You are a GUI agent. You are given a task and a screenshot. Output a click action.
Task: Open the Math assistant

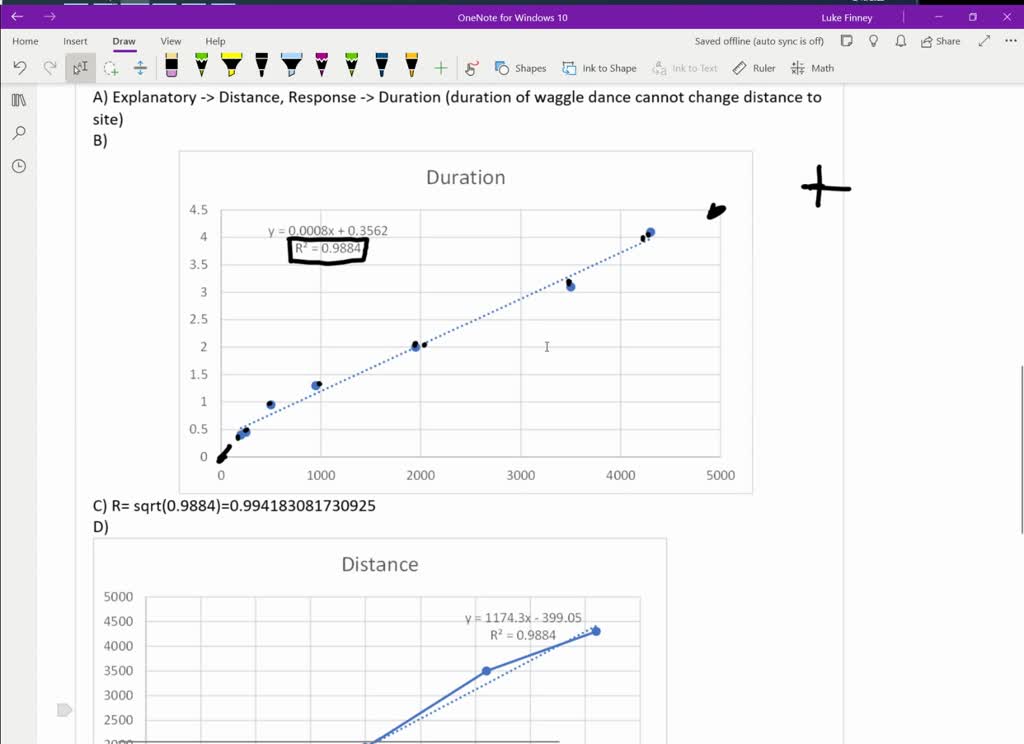coord(812,68)
